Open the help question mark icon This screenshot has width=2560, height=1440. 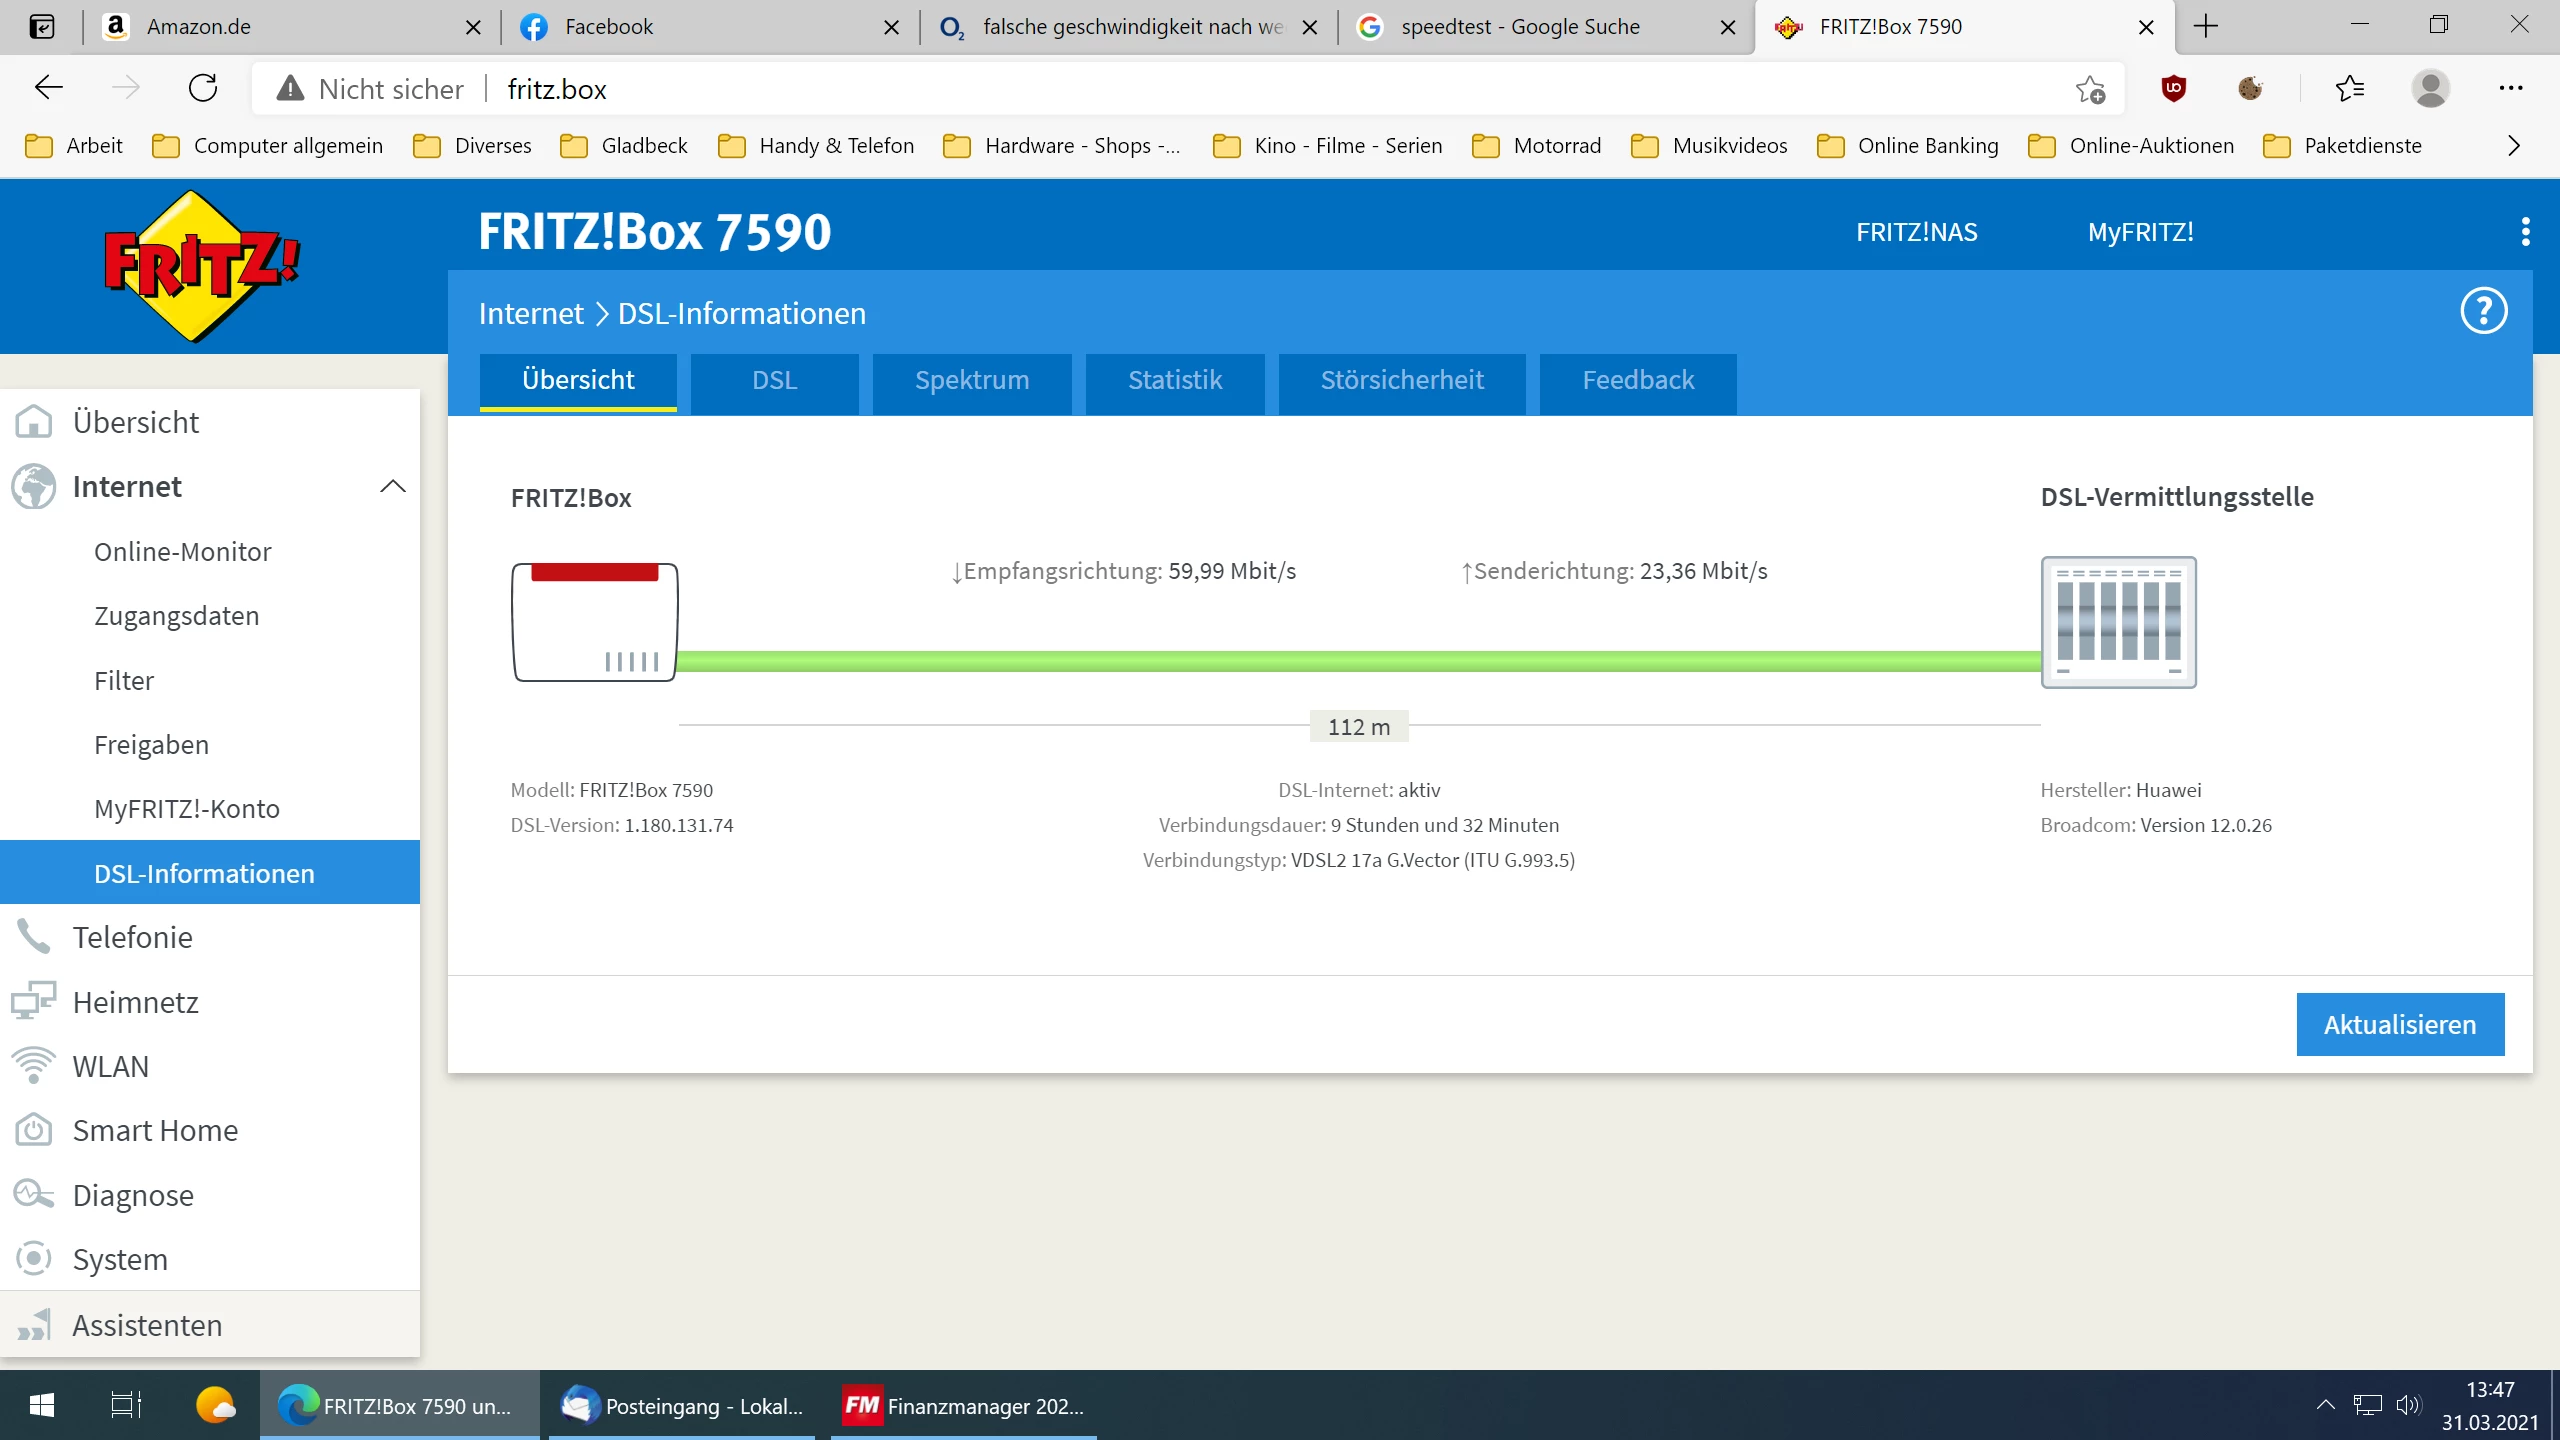point(2483,311)
